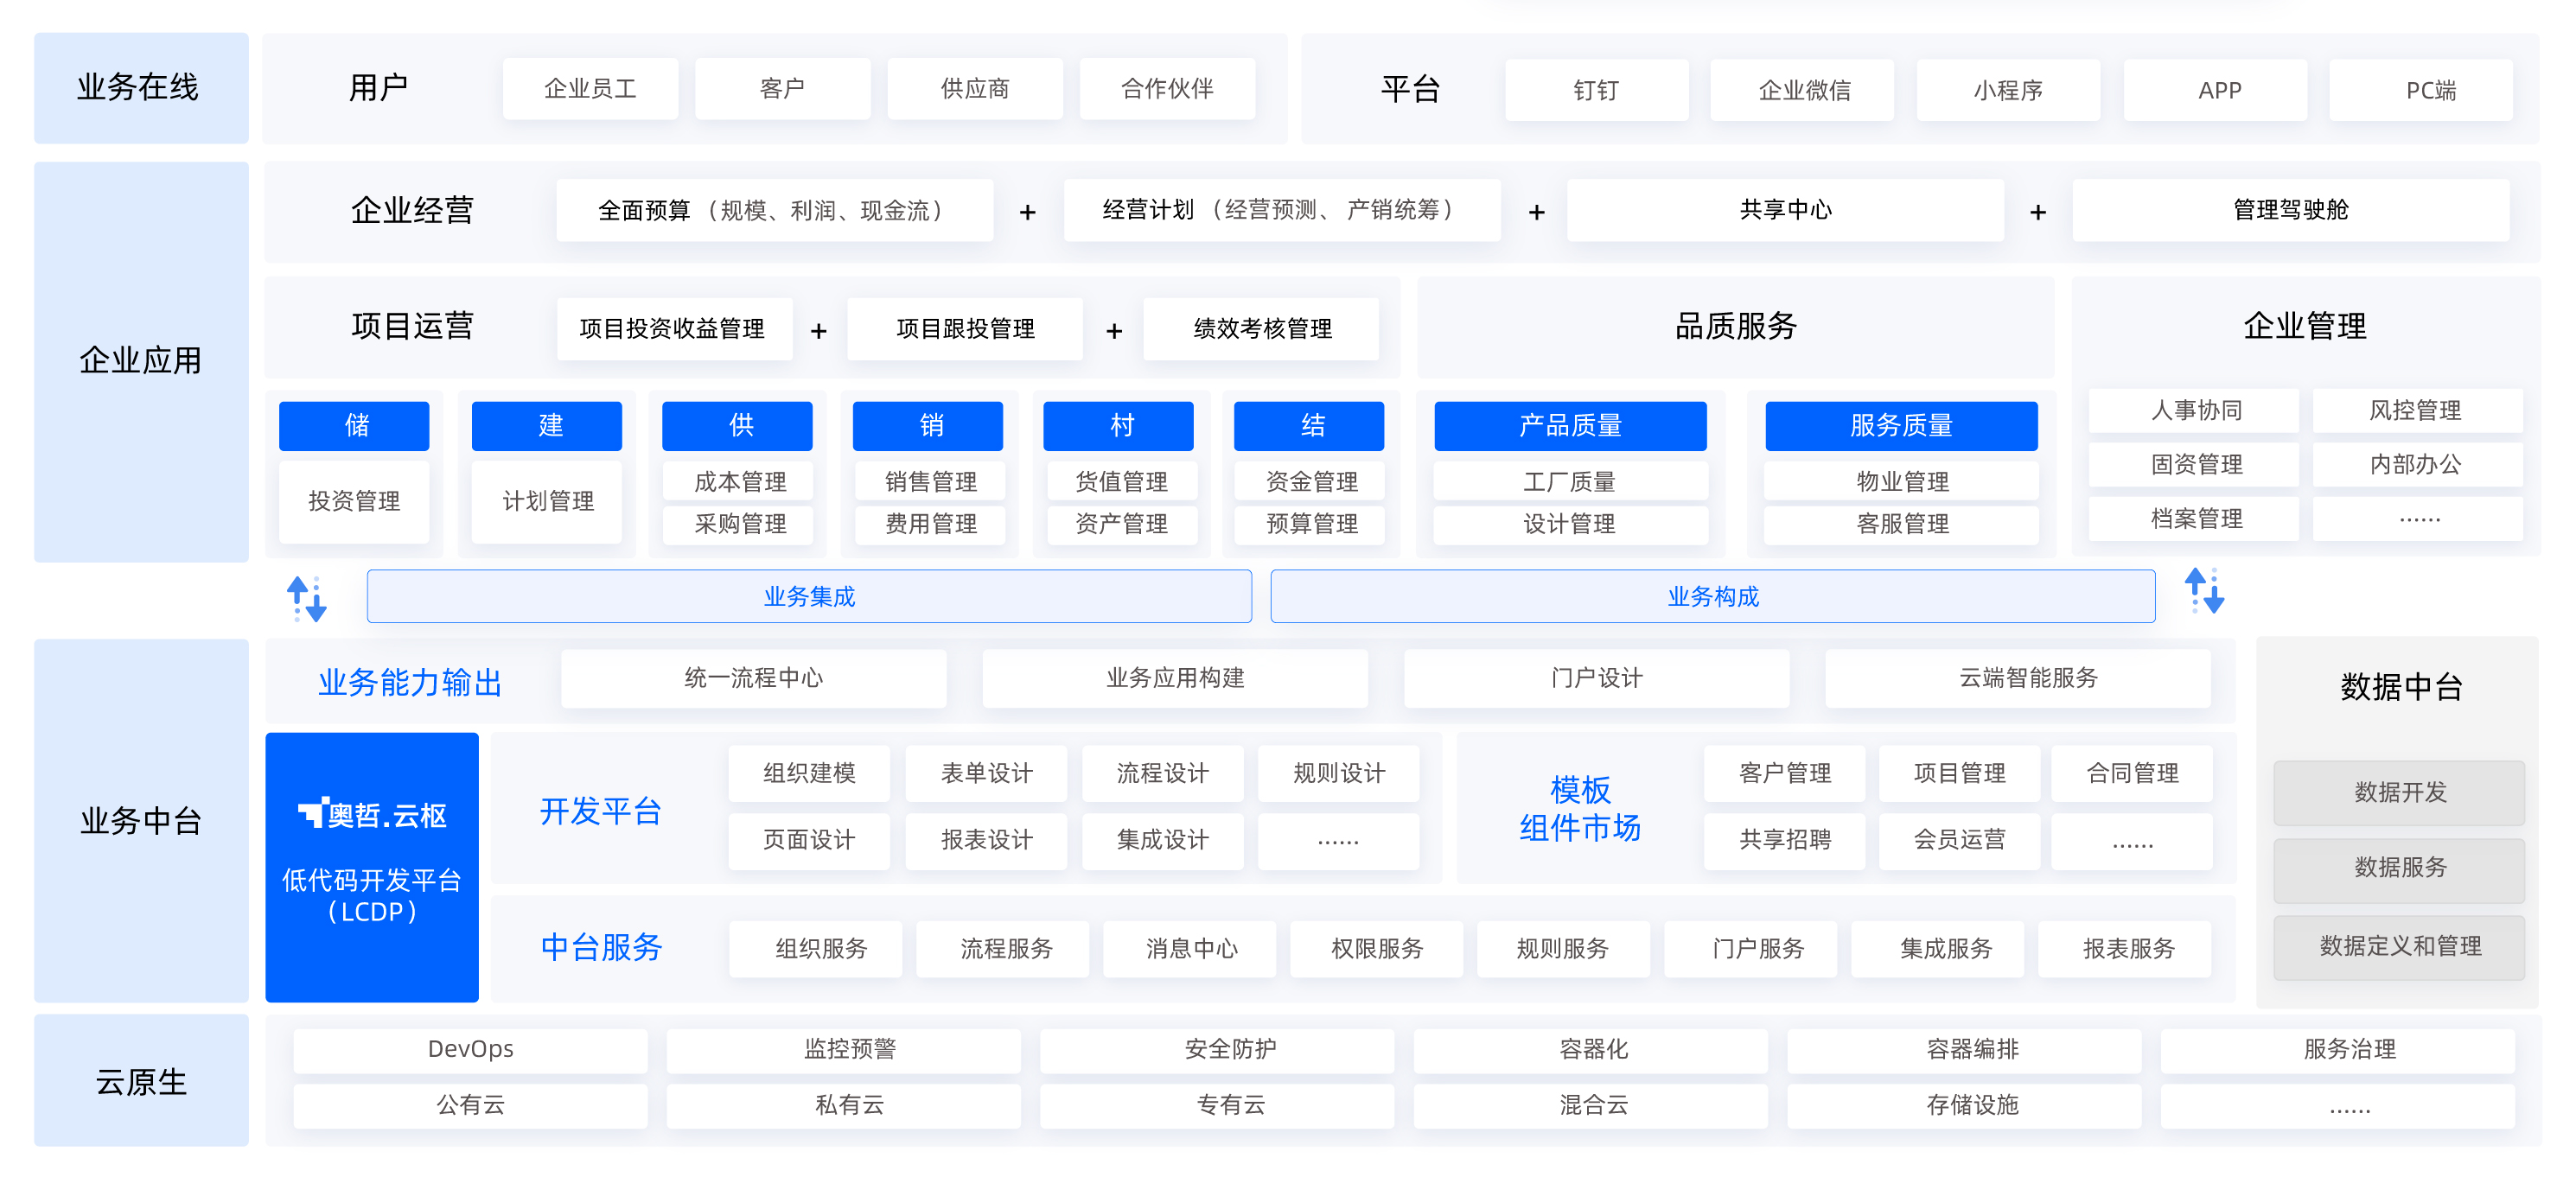The width and height of the screenshot is (2576, 1177).
Task: Select the blue 建 header
Action: click(547, 426)
